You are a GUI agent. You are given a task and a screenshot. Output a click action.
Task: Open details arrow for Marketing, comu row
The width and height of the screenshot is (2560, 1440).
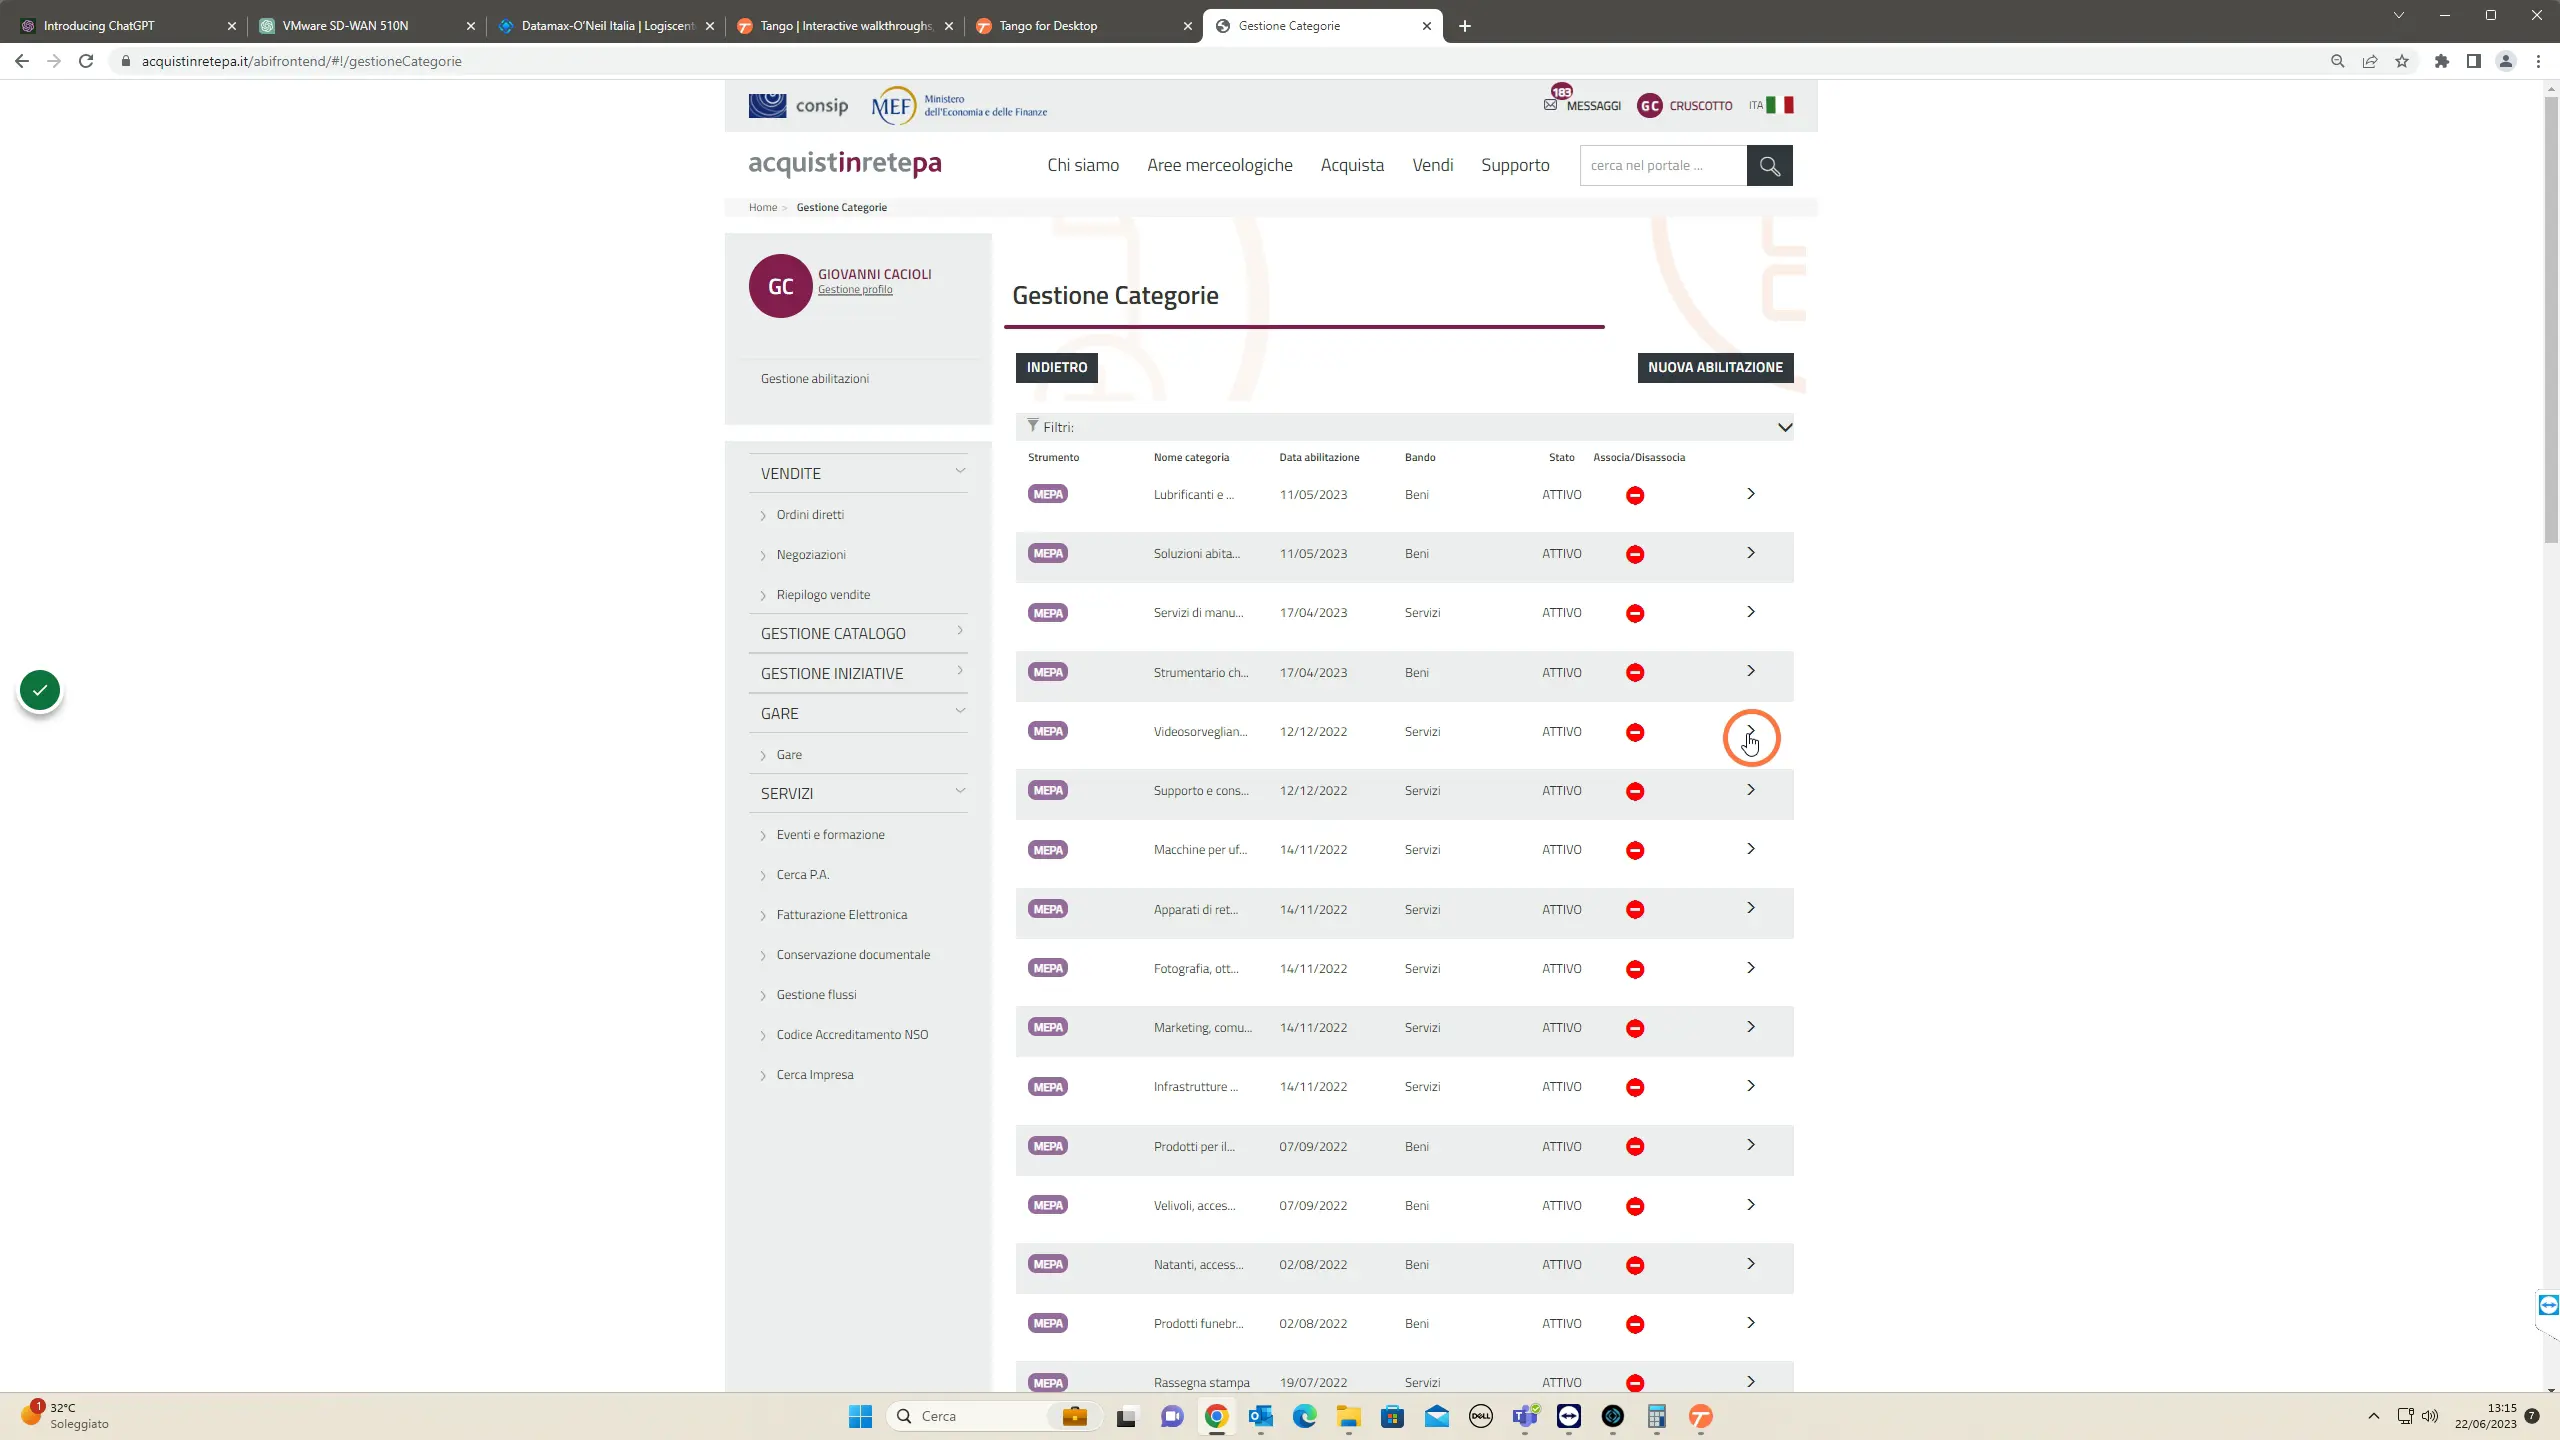[1751, 1027]
